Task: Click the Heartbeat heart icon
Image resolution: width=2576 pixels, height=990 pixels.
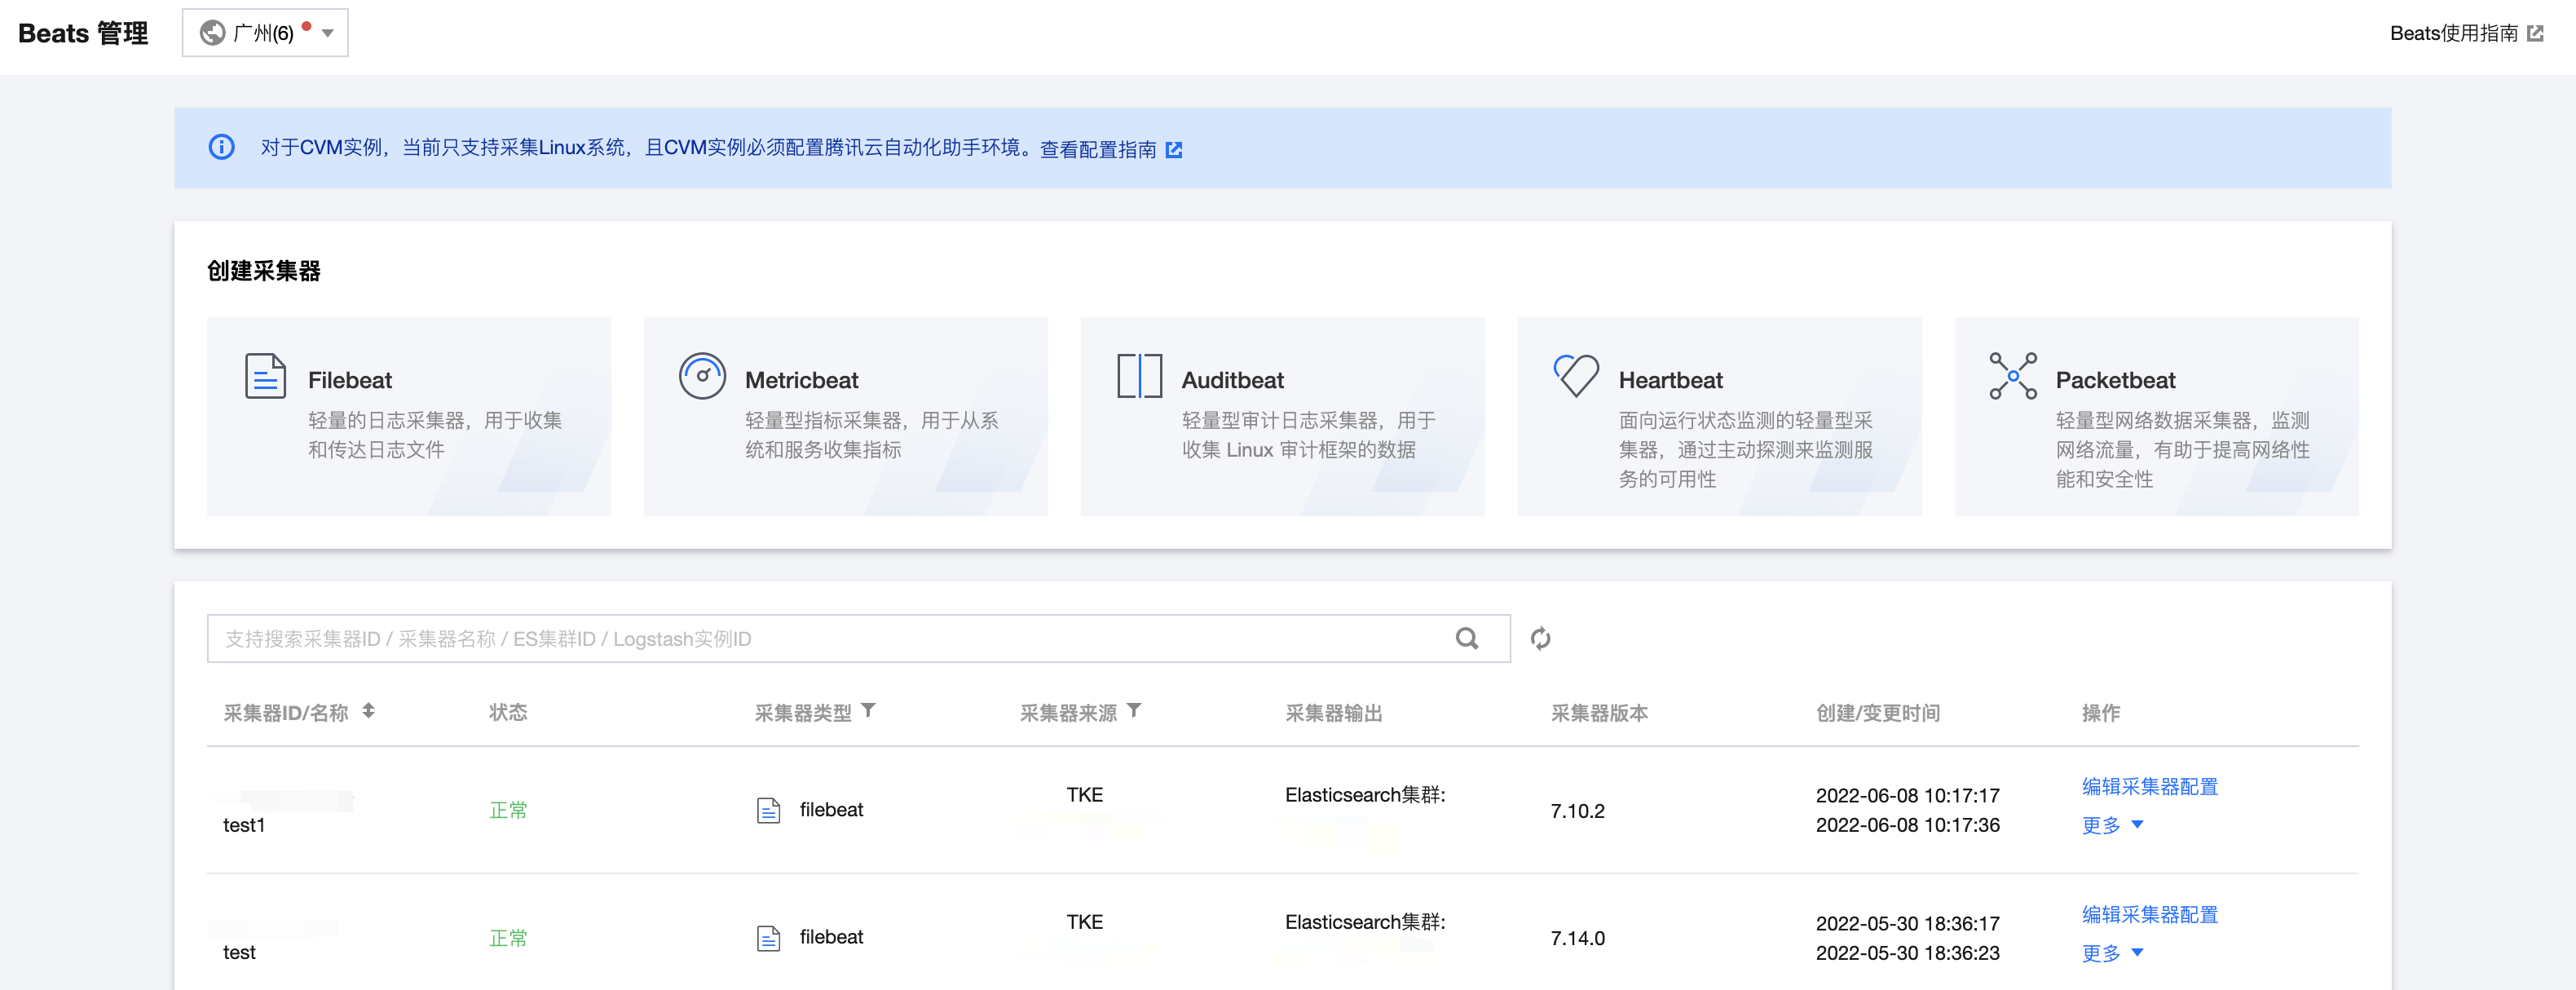Action: click(1576, 376)
